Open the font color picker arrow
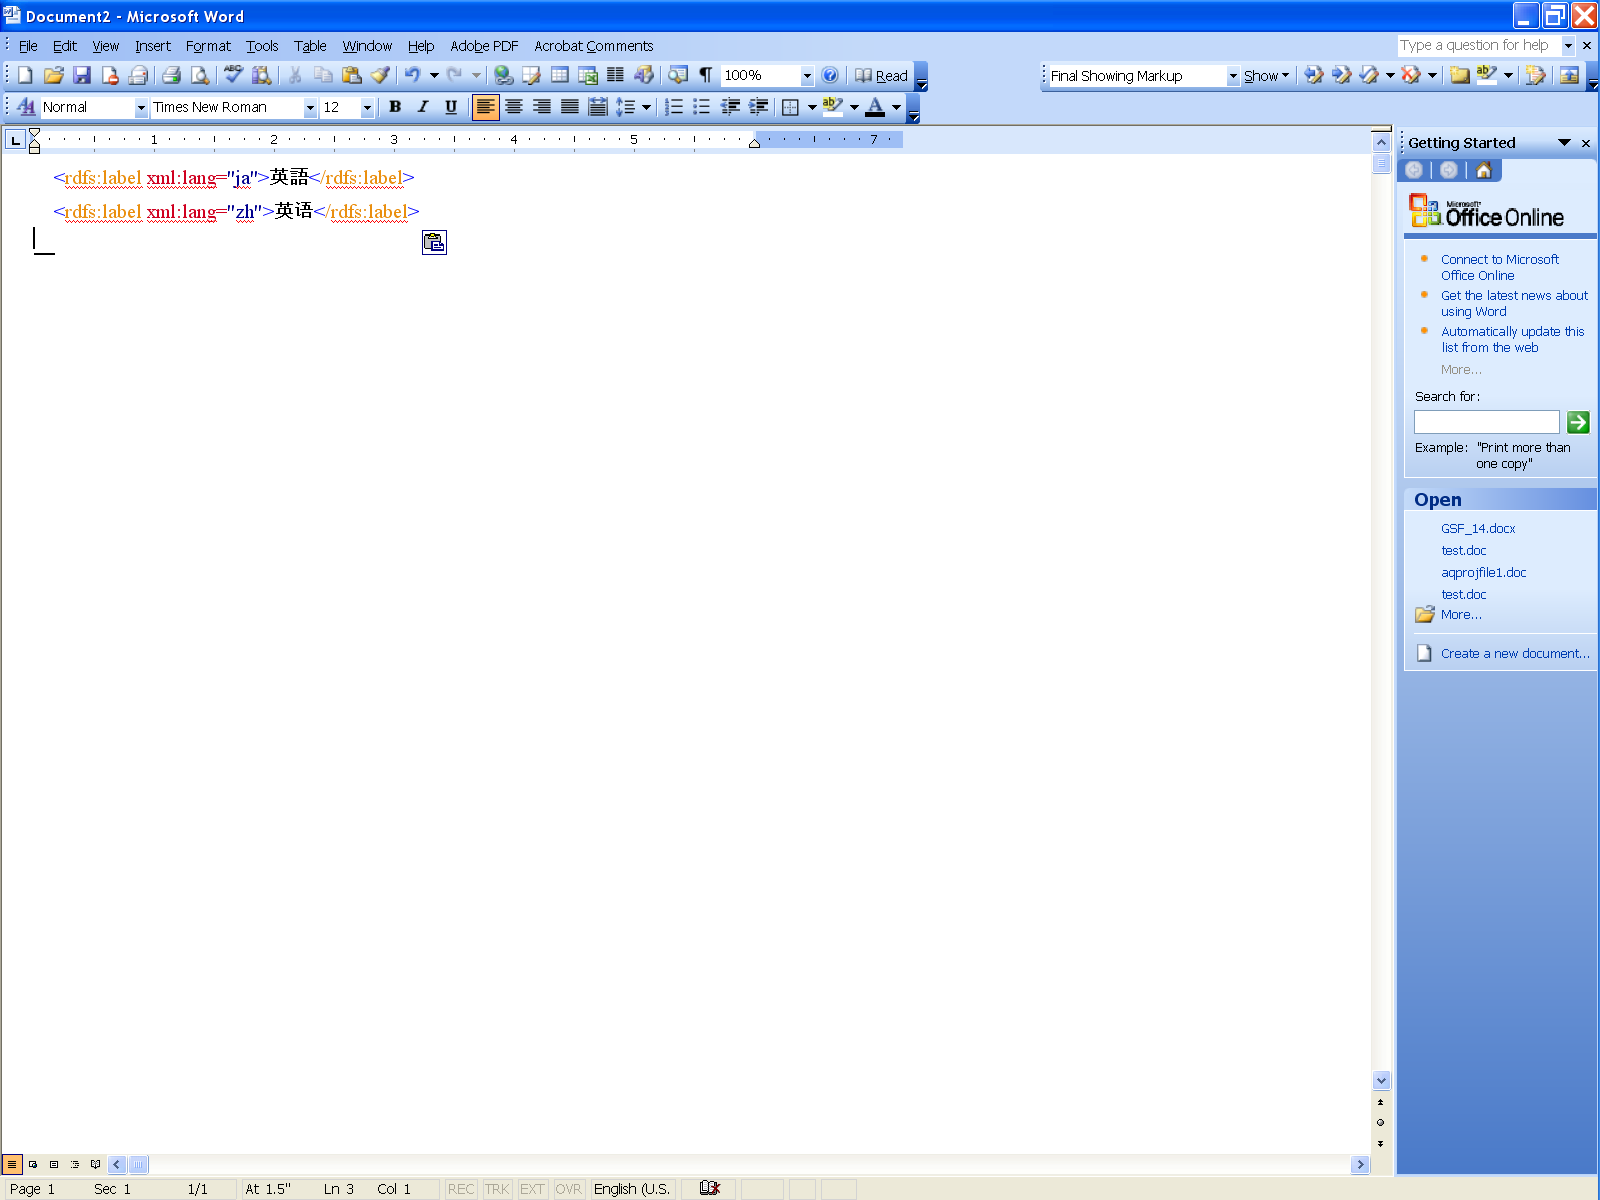Viewport: 1600px width, 1200px height. [x=896, y=107]
